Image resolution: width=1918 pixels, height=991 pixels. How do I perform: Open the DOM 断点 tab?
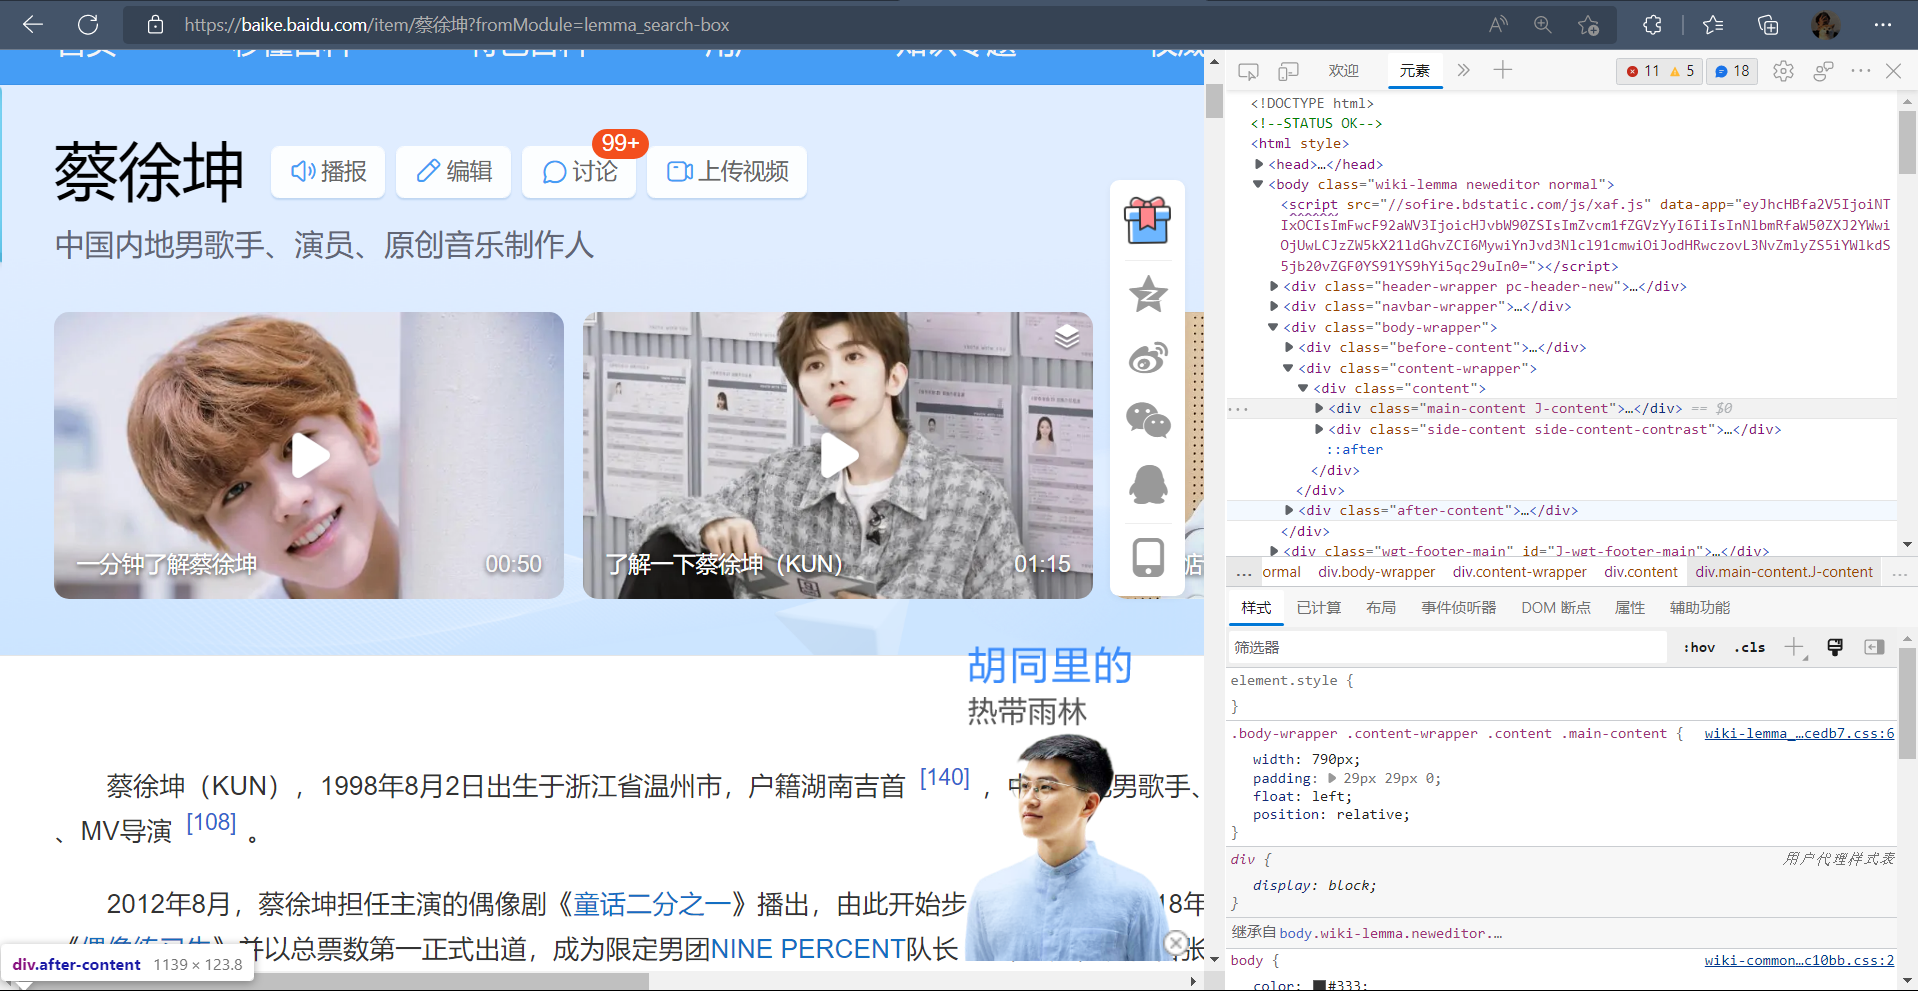1556,607
